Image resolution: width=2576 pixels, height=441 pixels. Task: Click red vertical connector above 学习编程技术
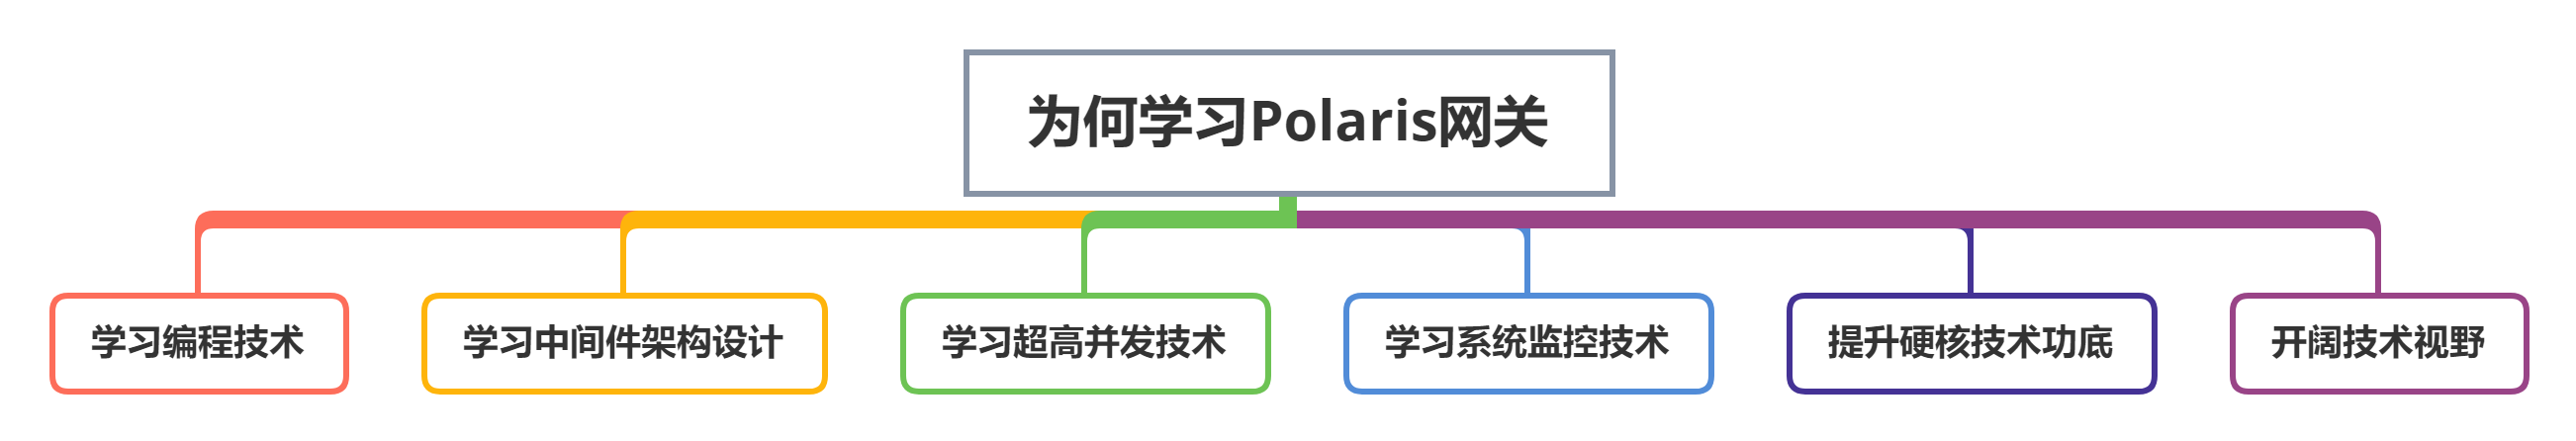click(x=199, y=262)
